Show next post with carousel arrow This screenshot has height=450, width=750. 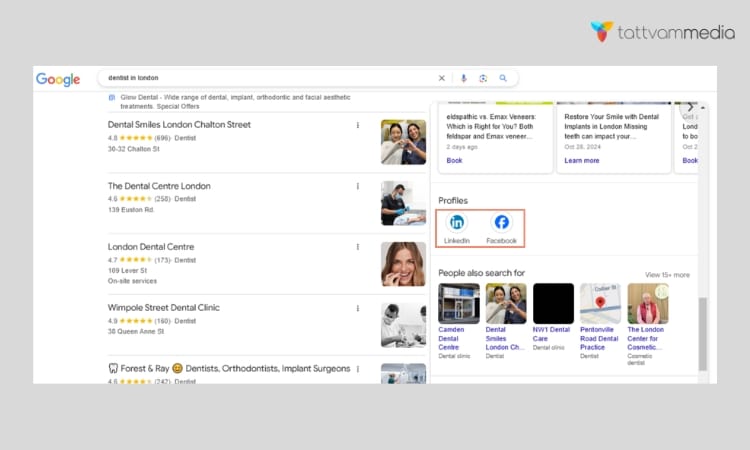tap(690, 107)
